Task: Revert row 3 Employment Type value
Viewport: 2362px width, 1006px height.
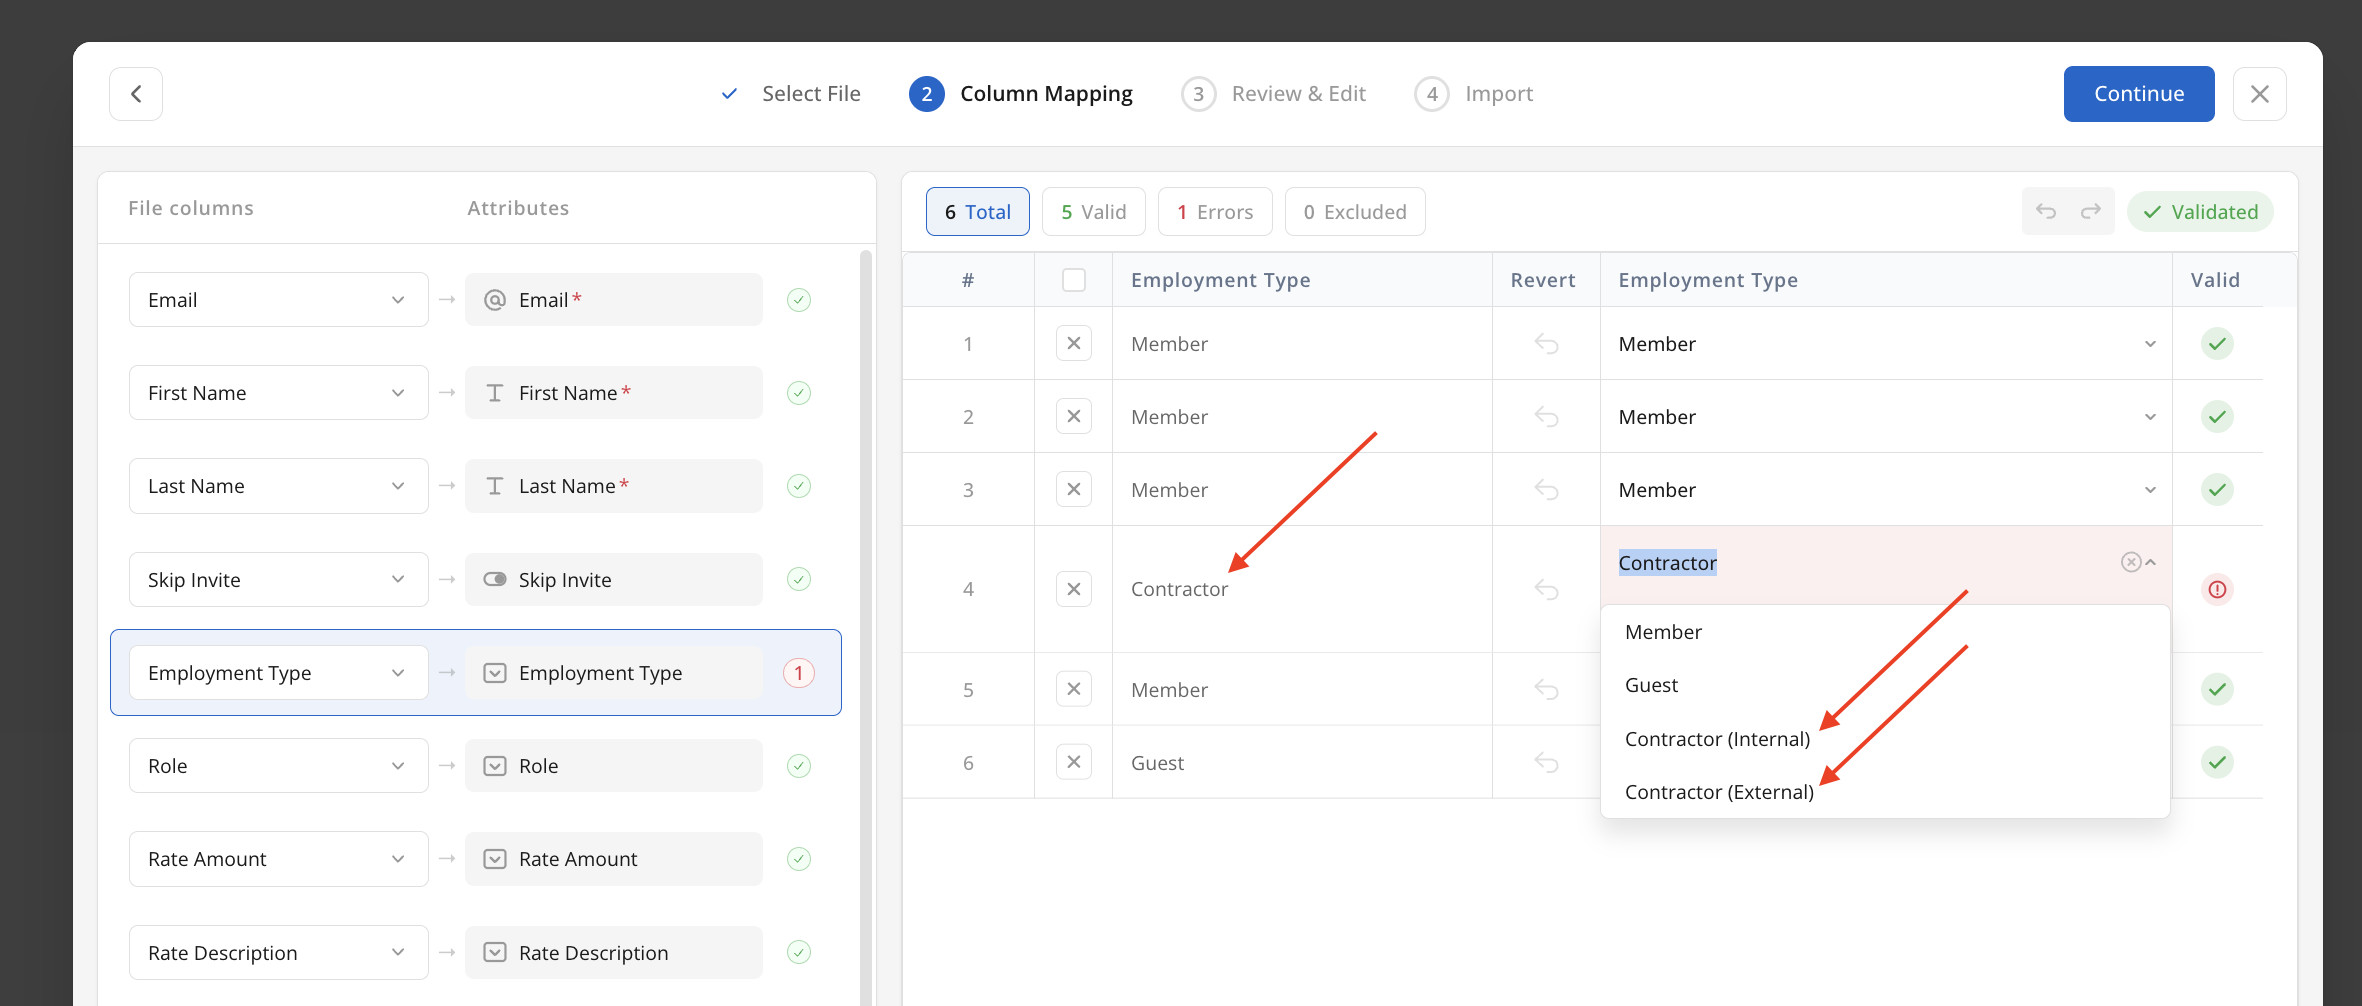Action: (1546, 490)
